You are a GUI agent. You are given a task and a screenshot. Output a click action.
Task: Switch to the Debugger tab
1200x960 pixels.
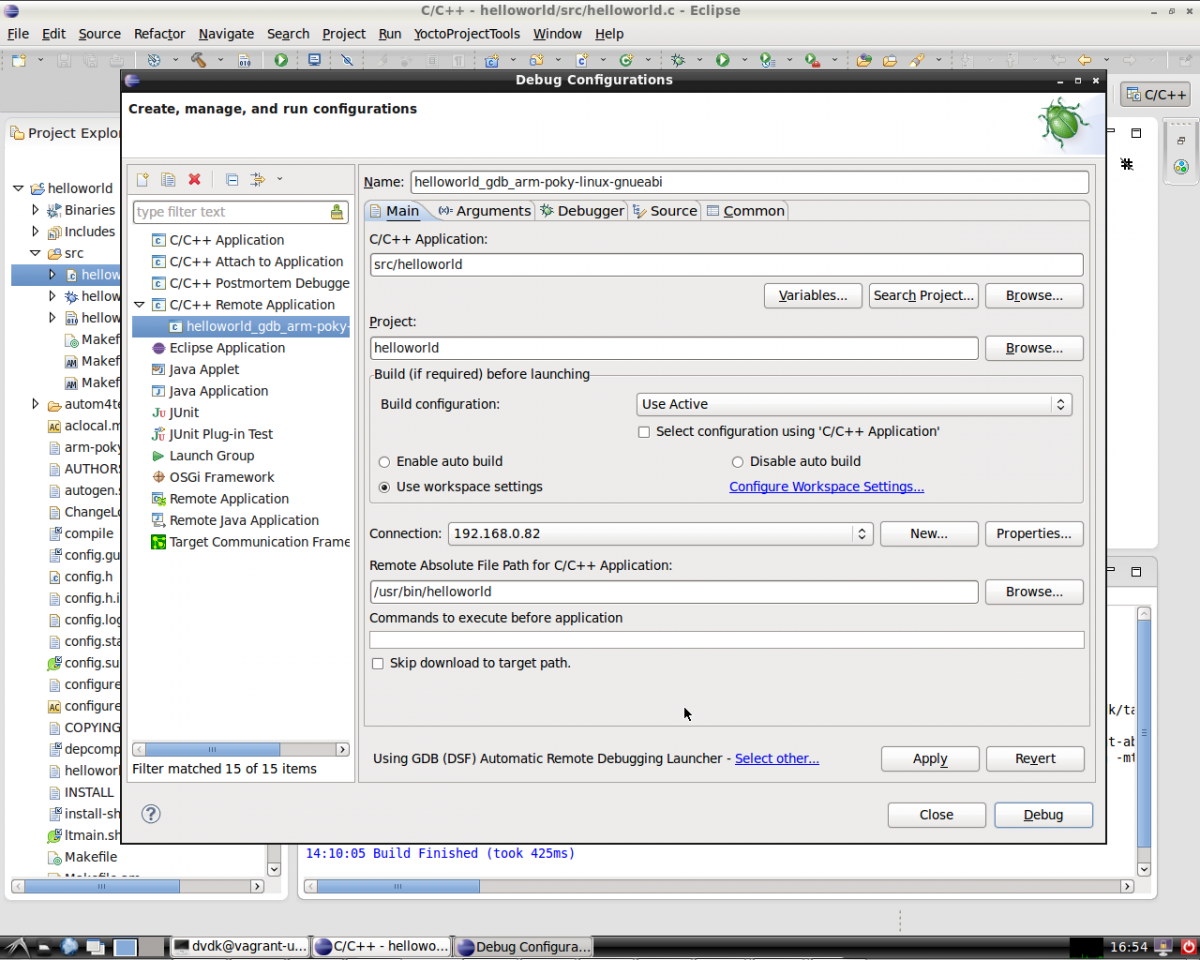pyautogui.click(x=582, y=210)
